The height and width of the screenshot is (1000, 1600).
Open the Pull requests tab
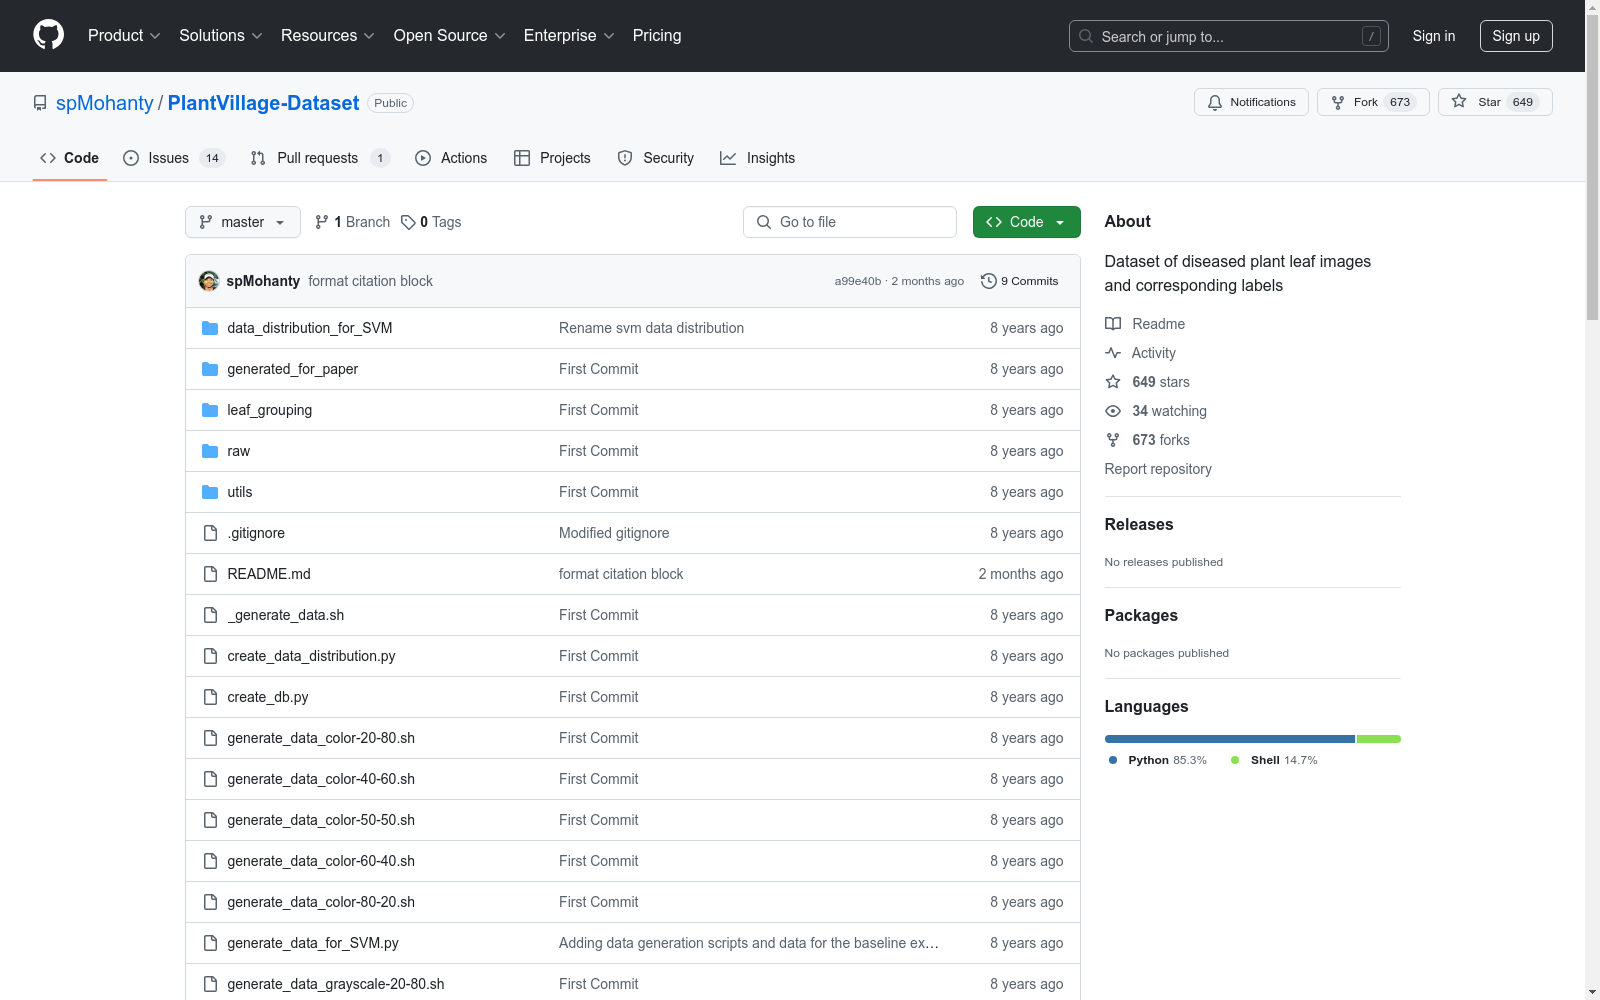pos(320,158)
